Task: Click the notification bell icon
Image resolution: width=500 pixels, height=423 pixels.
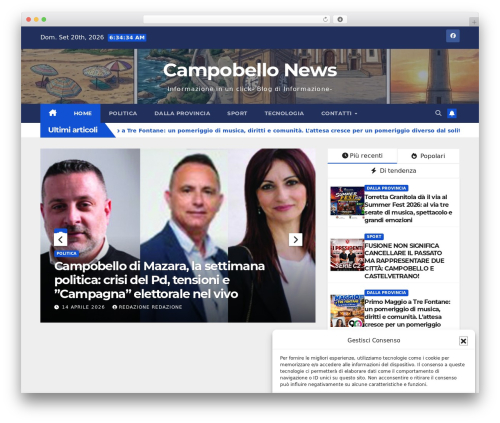Action: click(452, 113)
